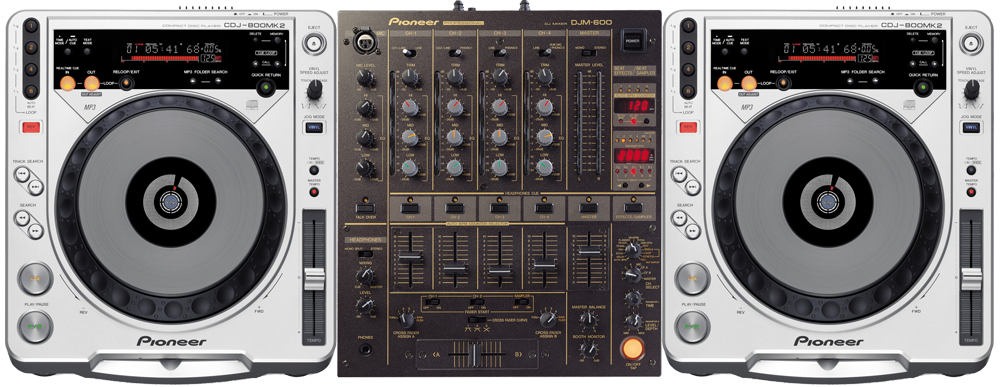Screen dimensions: 1000x387
Task: Click the green QUICK RETURN button on the right deck
Action: pos(922,87)
